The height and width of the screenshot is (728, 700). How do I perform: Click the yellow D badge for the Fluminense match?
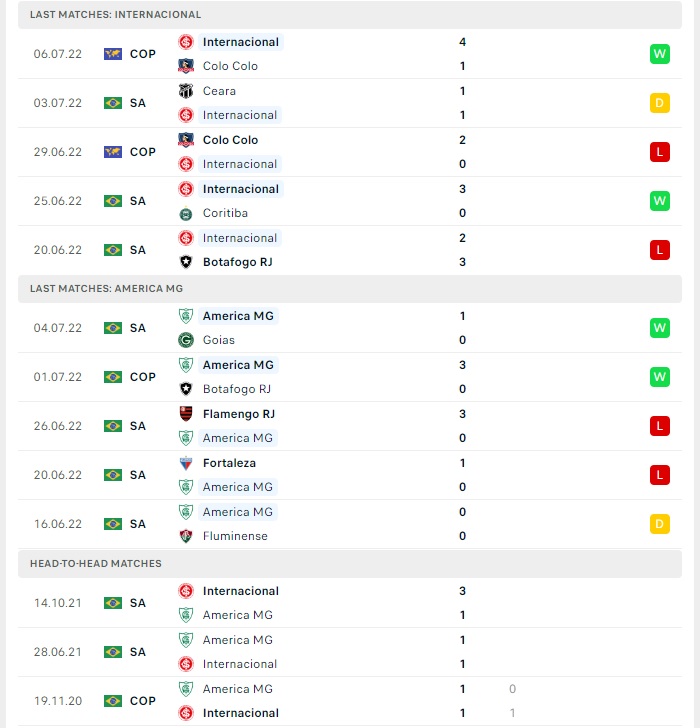pyautogui.click(x=660, y=524)
